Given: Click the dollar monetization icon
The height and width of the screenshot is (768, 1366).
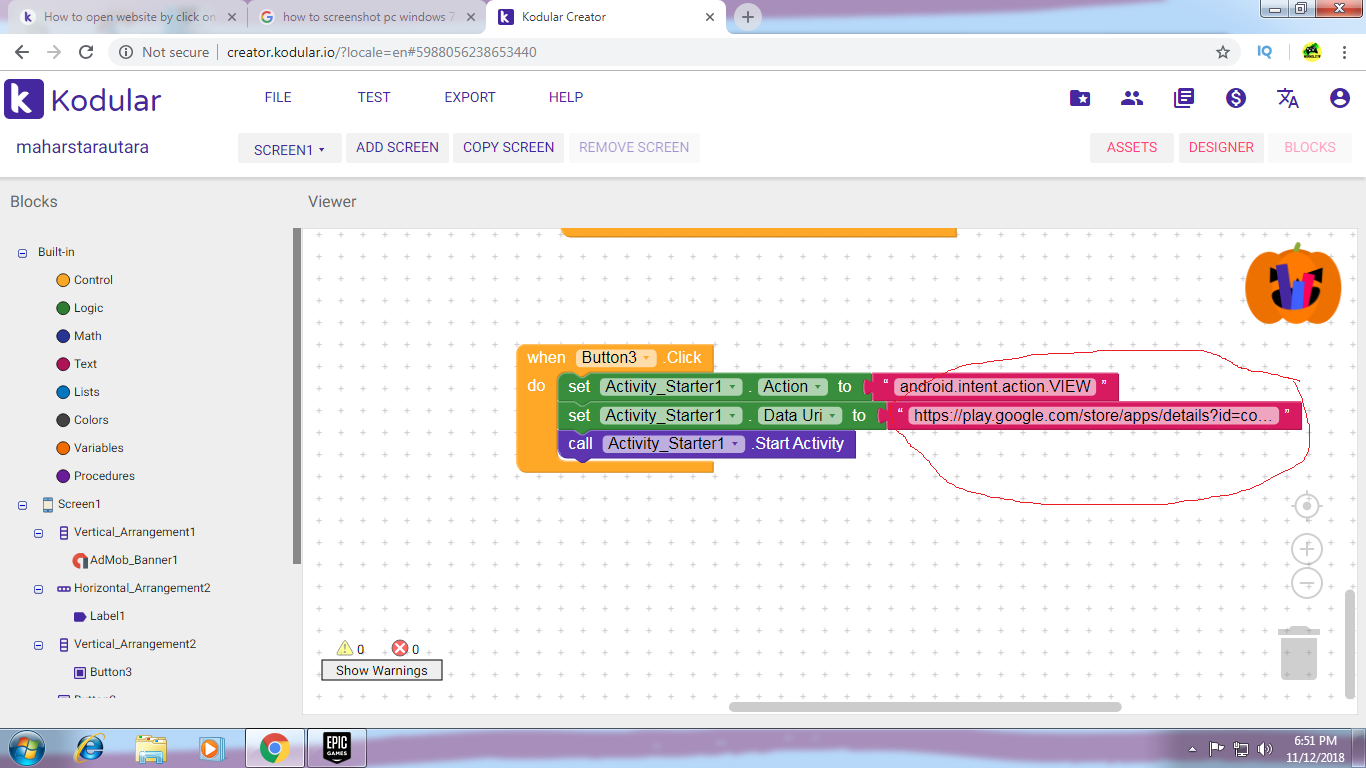Looking at the screenshot, I should coord(1236,98).
